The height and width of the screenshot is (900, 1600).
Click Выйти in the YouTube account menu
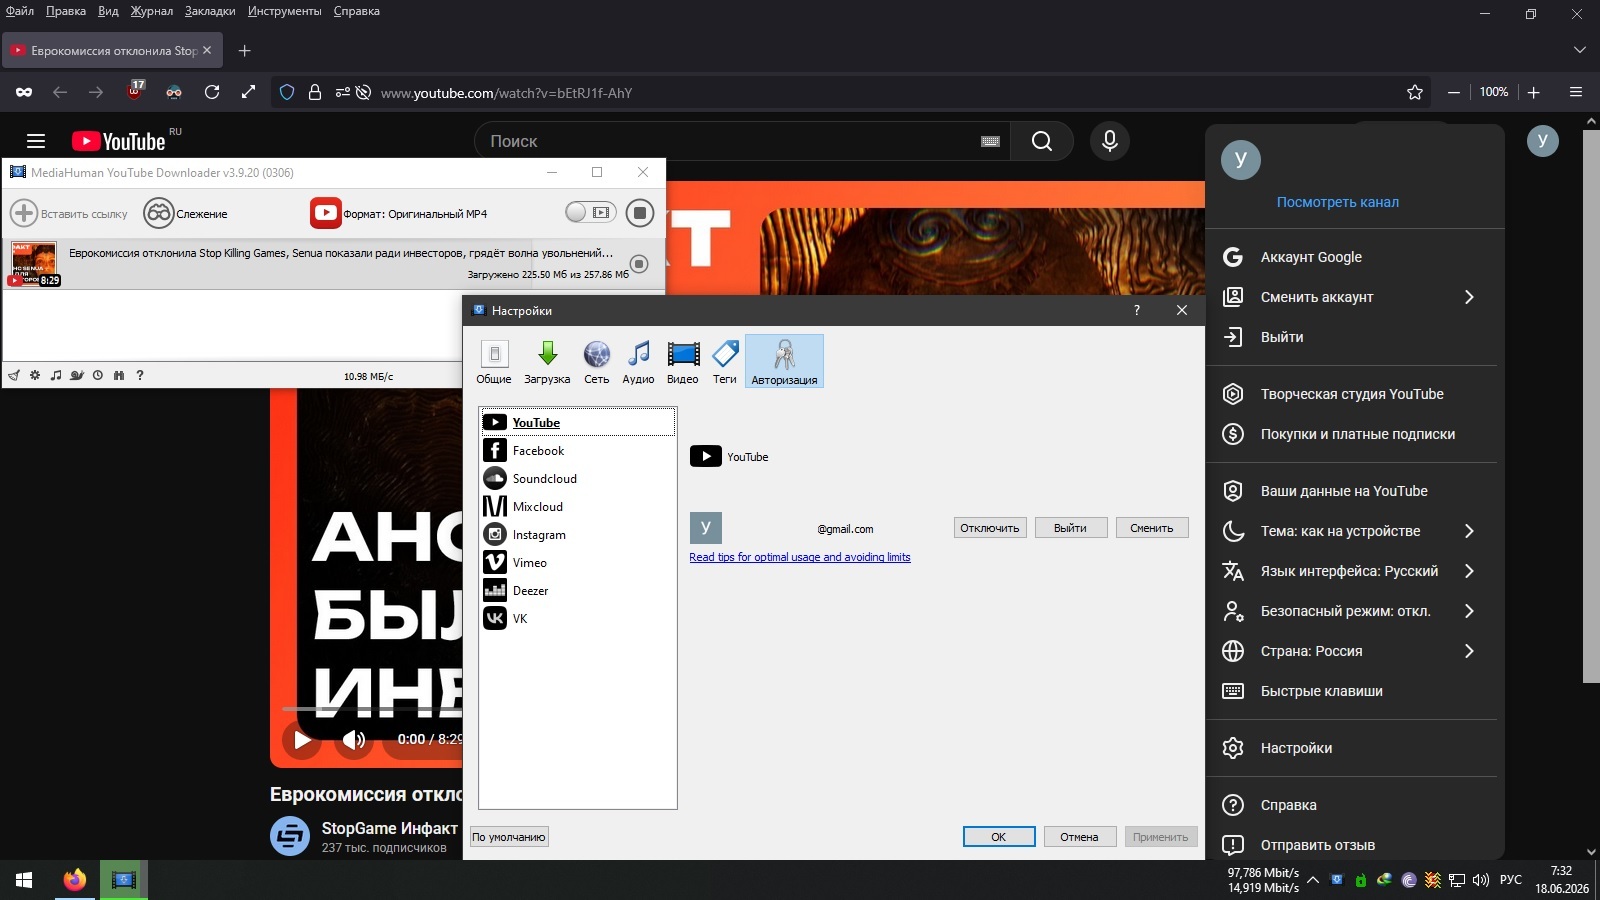tap(1351, 337)
